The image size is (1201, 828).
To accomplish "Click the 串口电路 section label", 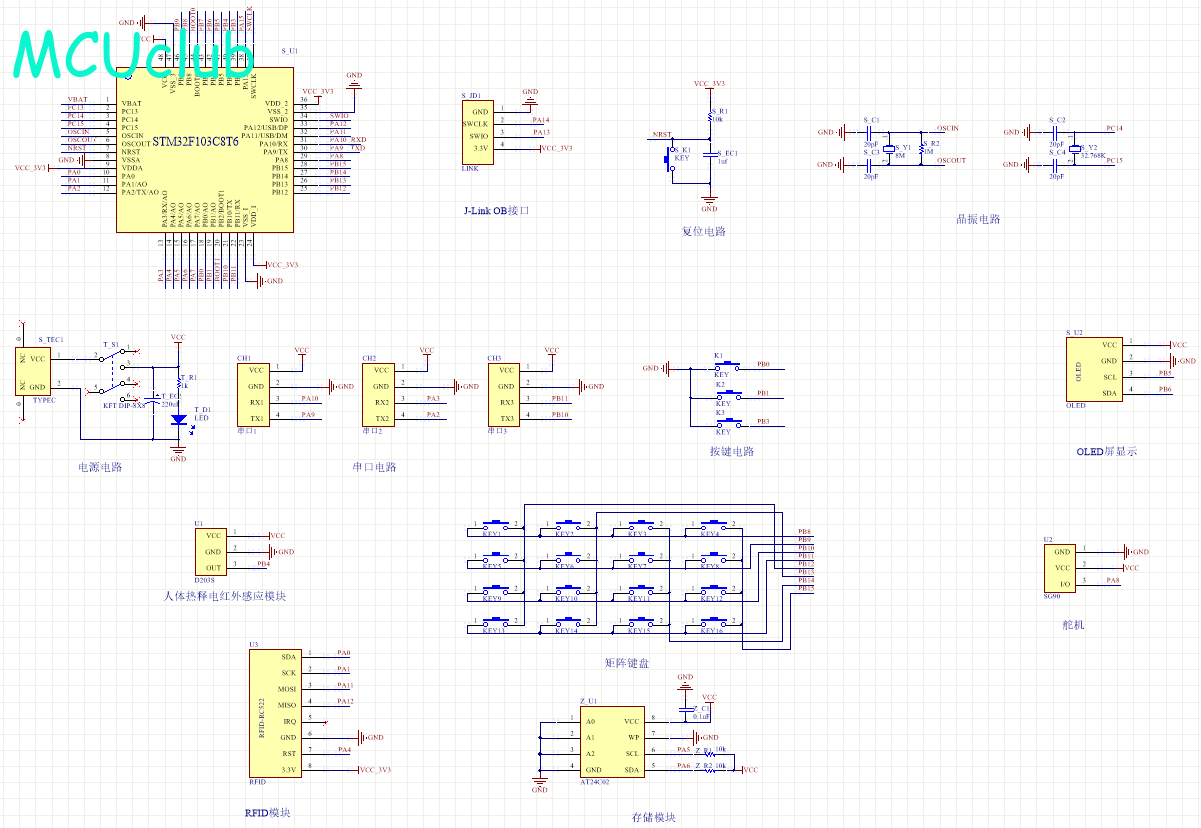I will pyautogui.click(x=374, y=467).
